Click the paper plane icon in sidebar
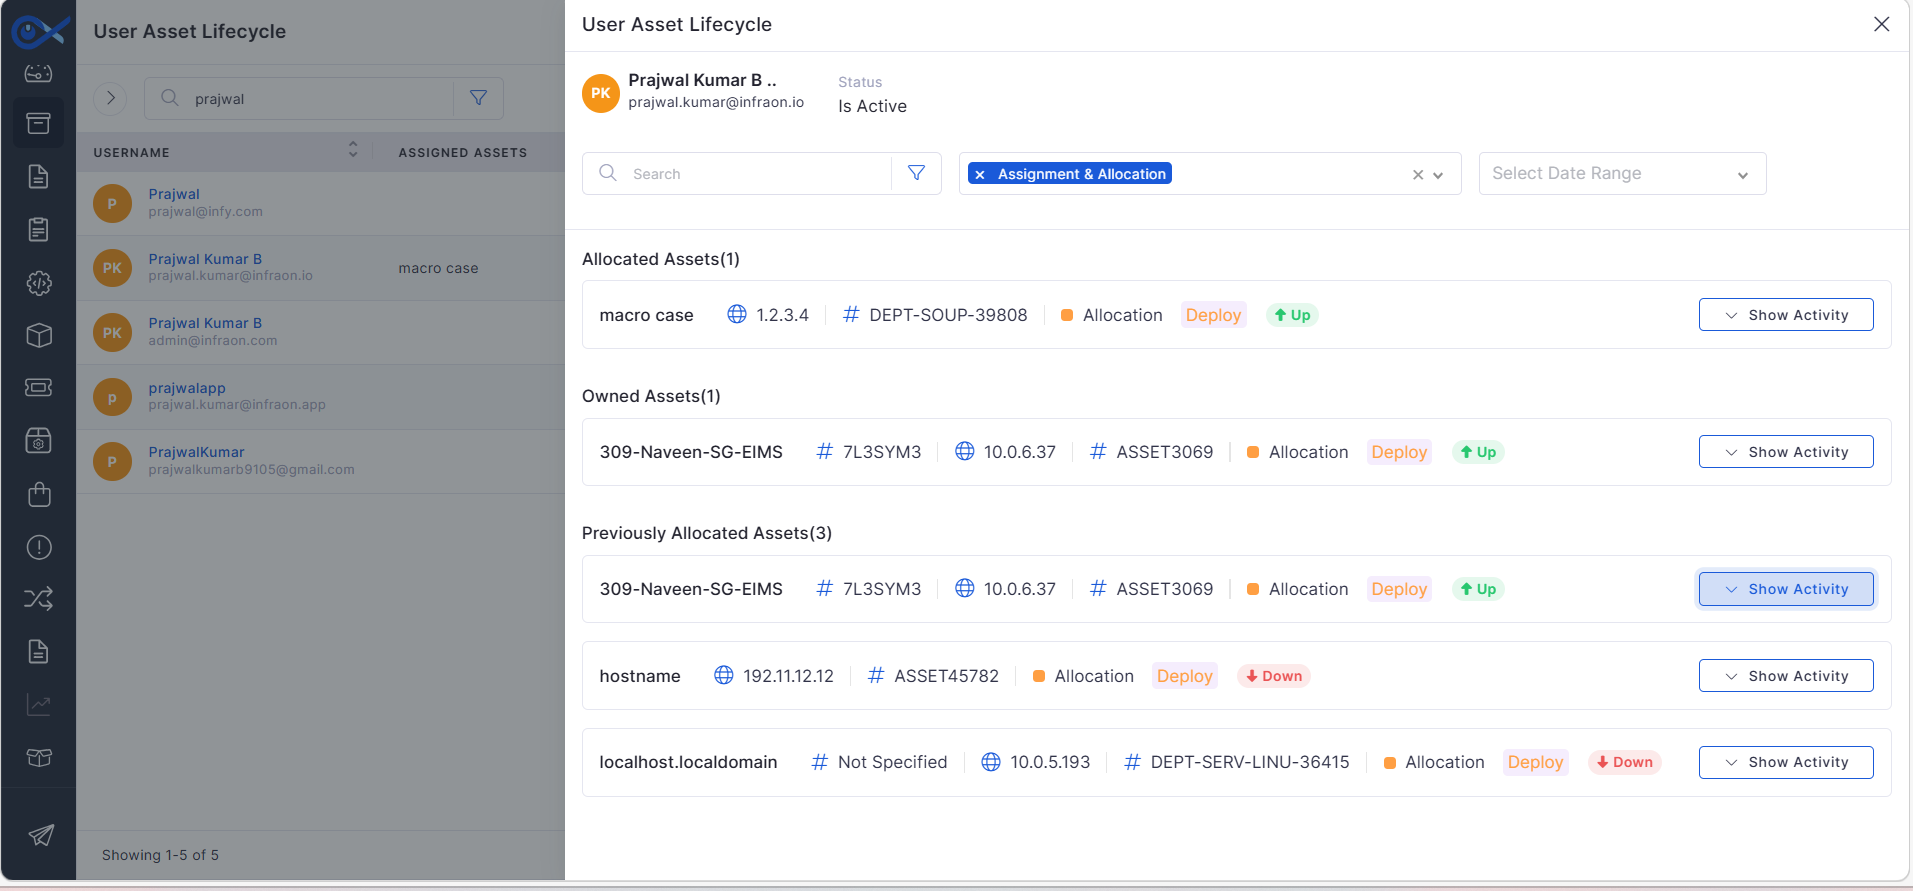 point(40,835)
